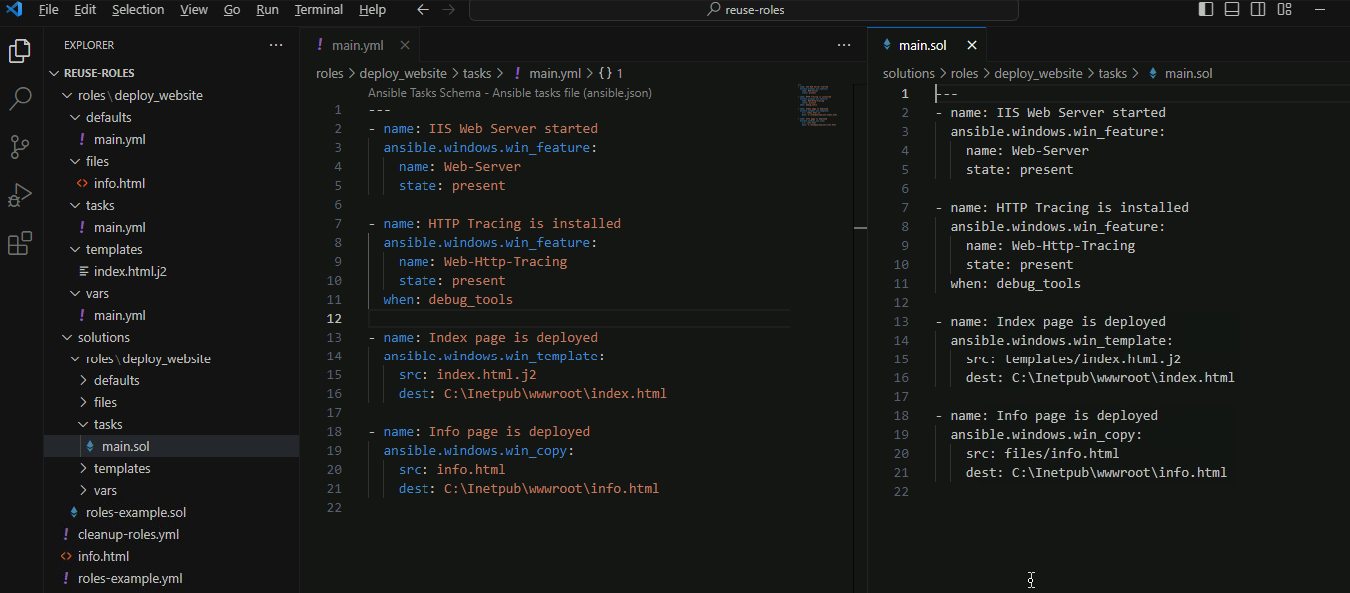
Task: Open editor group more actions ellipsis
Action: pos(843,45)
